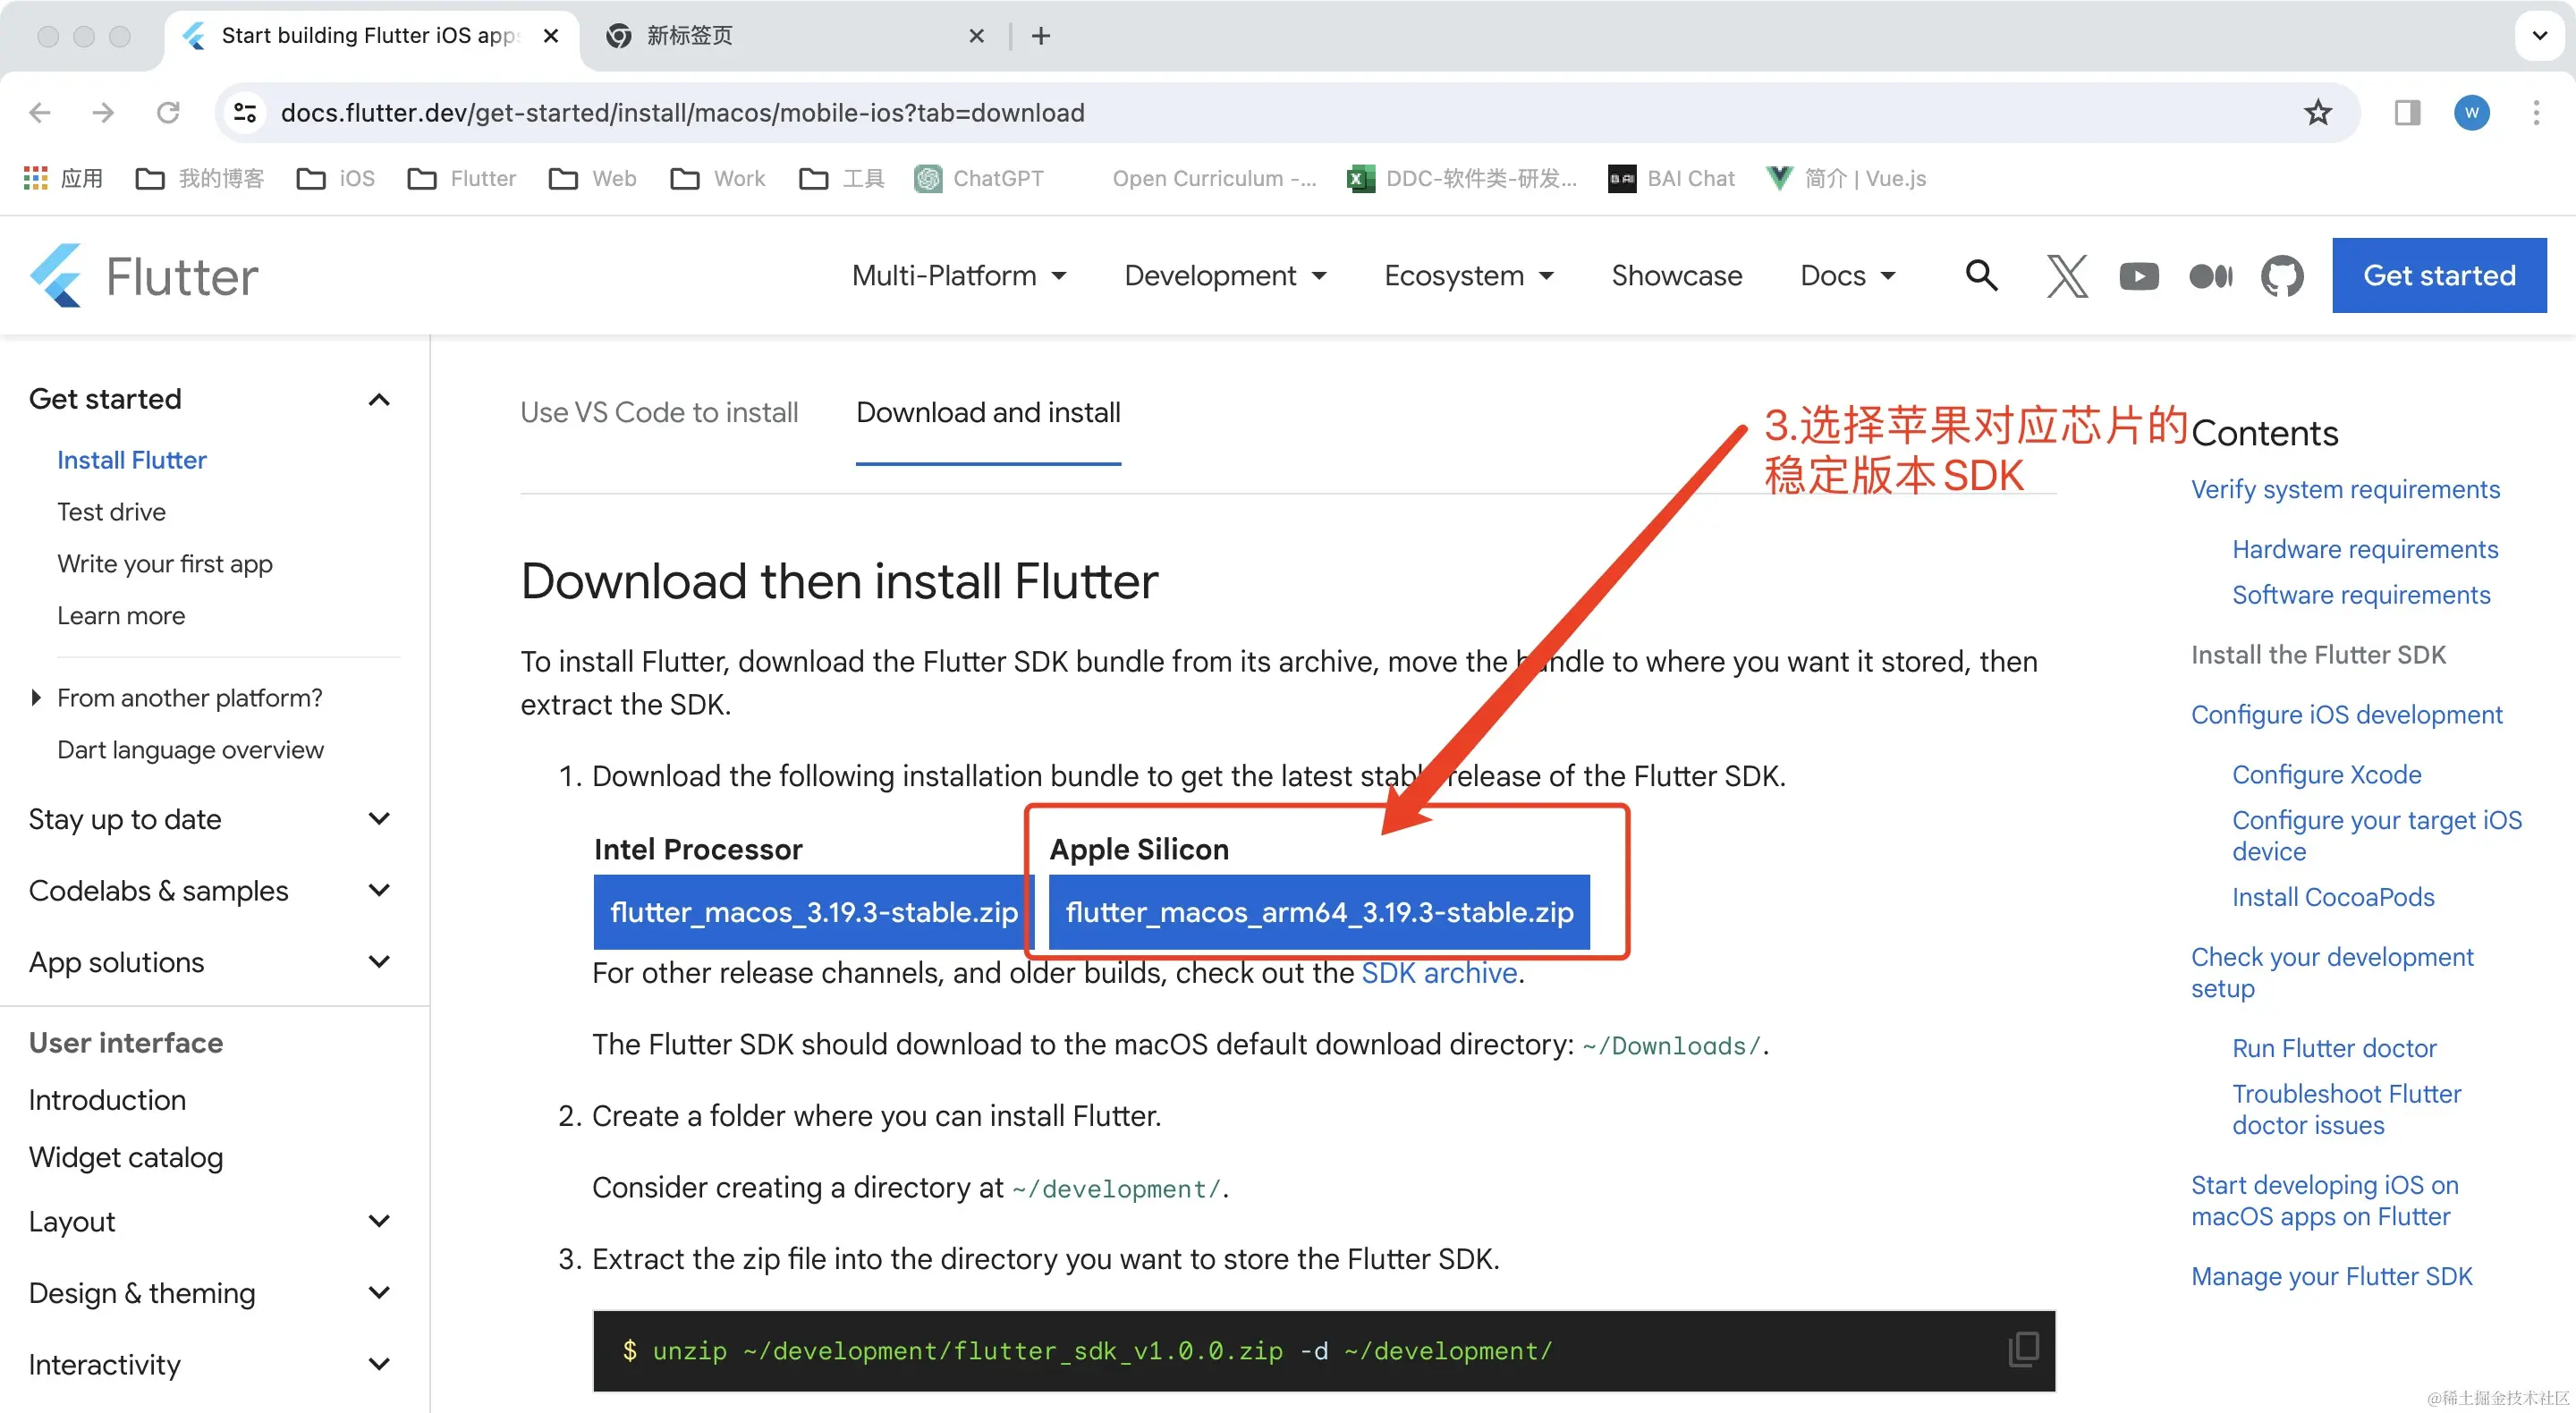Open the SDK archive link
Viewport: 2576px width, 1413px height.
[1438, 973]
